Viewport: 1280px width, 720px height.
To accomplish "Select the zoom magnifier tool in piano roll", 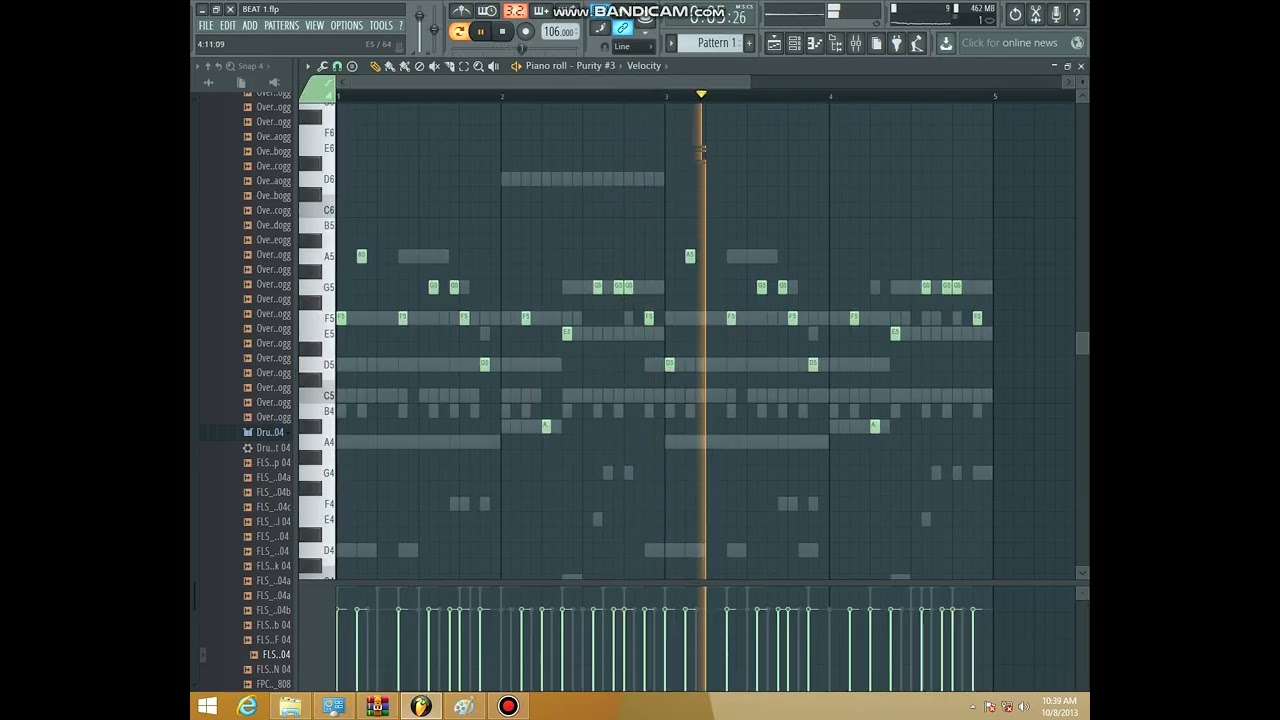I will click(x=478, y=66).
